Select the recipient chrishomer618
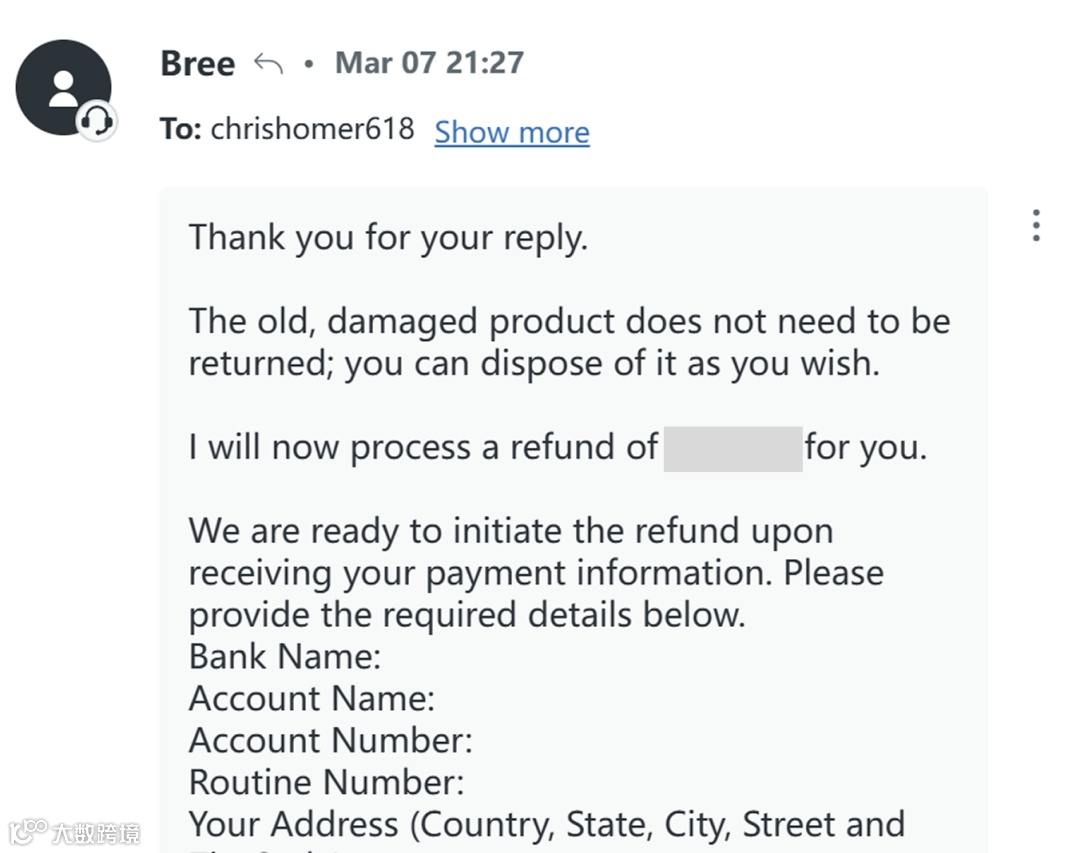The height and width of the screenshot is (853, 1080). pyautogui.click(x=312, y=129)
